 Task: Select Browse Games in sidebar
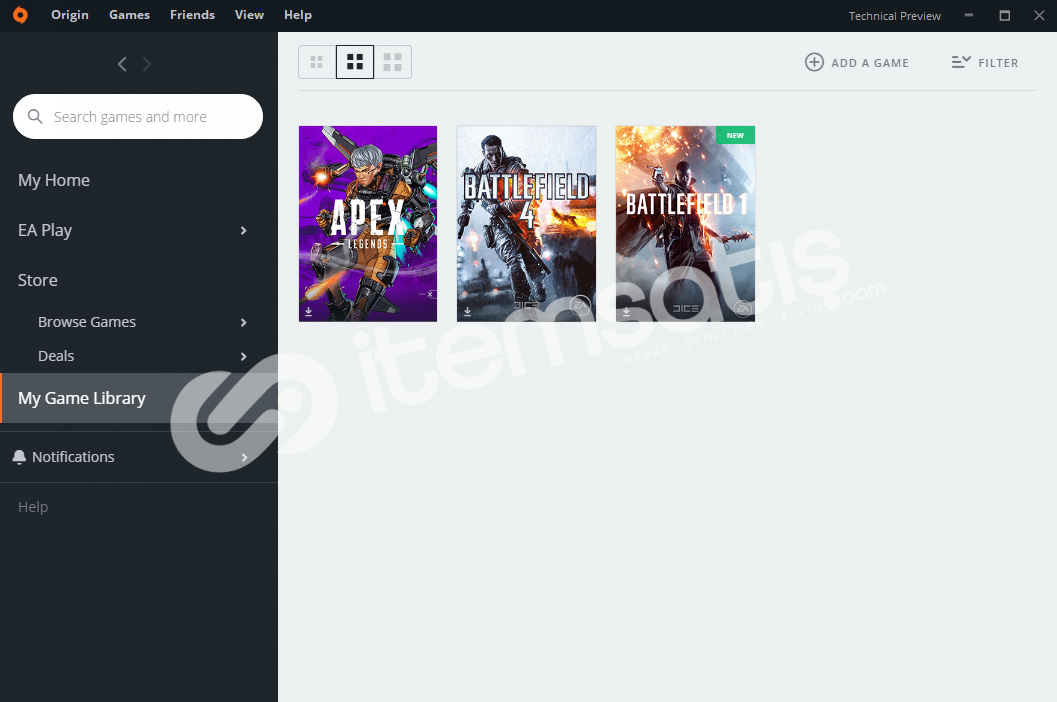[x=87, y=322]
